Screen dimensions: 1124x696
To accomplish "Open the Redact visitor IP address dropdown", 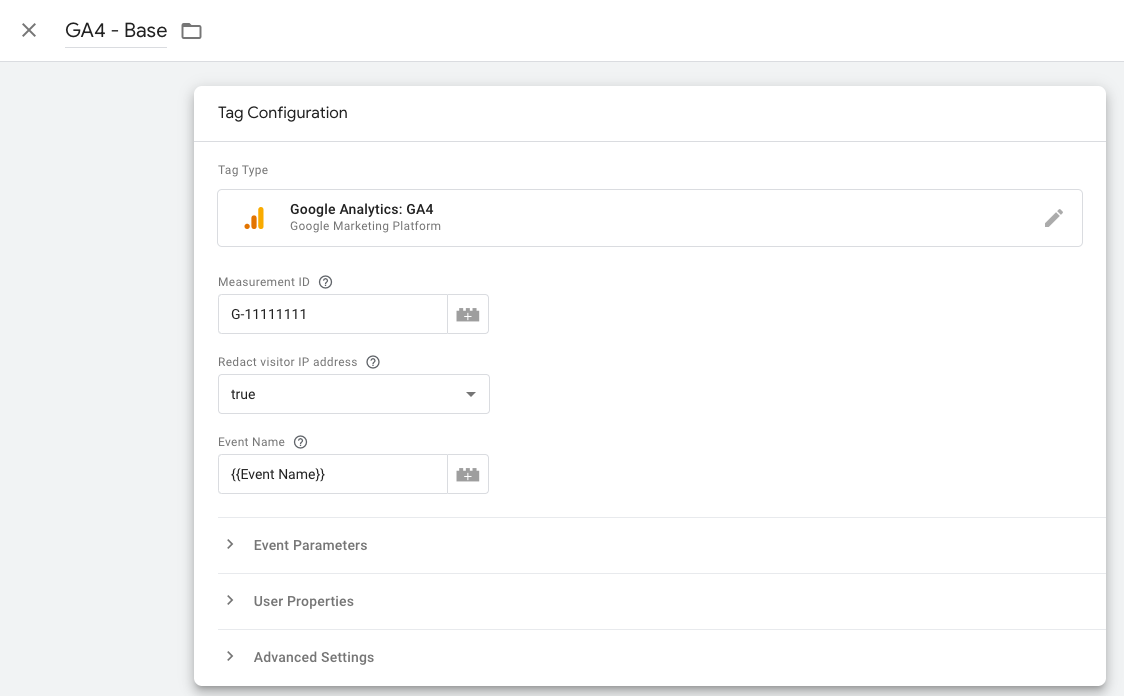I will click(353, 394).
